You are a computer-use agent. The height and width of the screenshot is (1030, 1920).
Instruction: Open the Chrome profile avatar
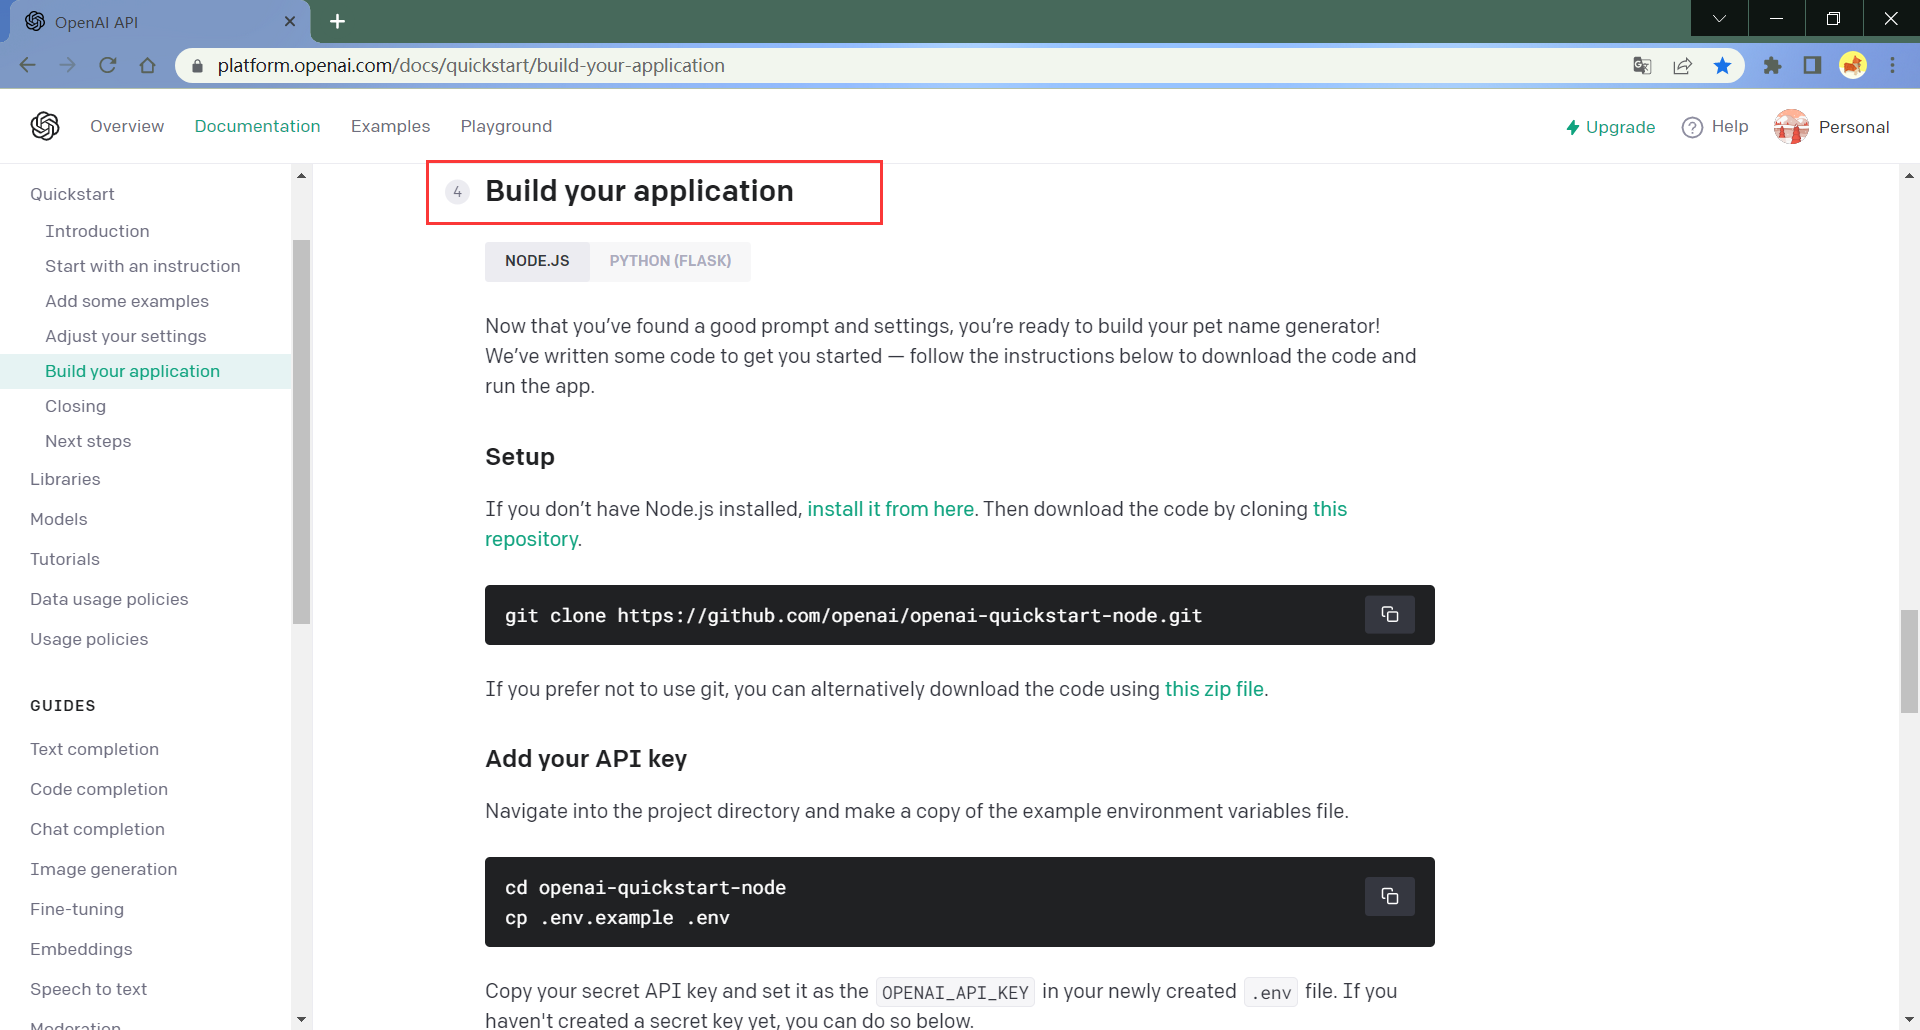1853,65
